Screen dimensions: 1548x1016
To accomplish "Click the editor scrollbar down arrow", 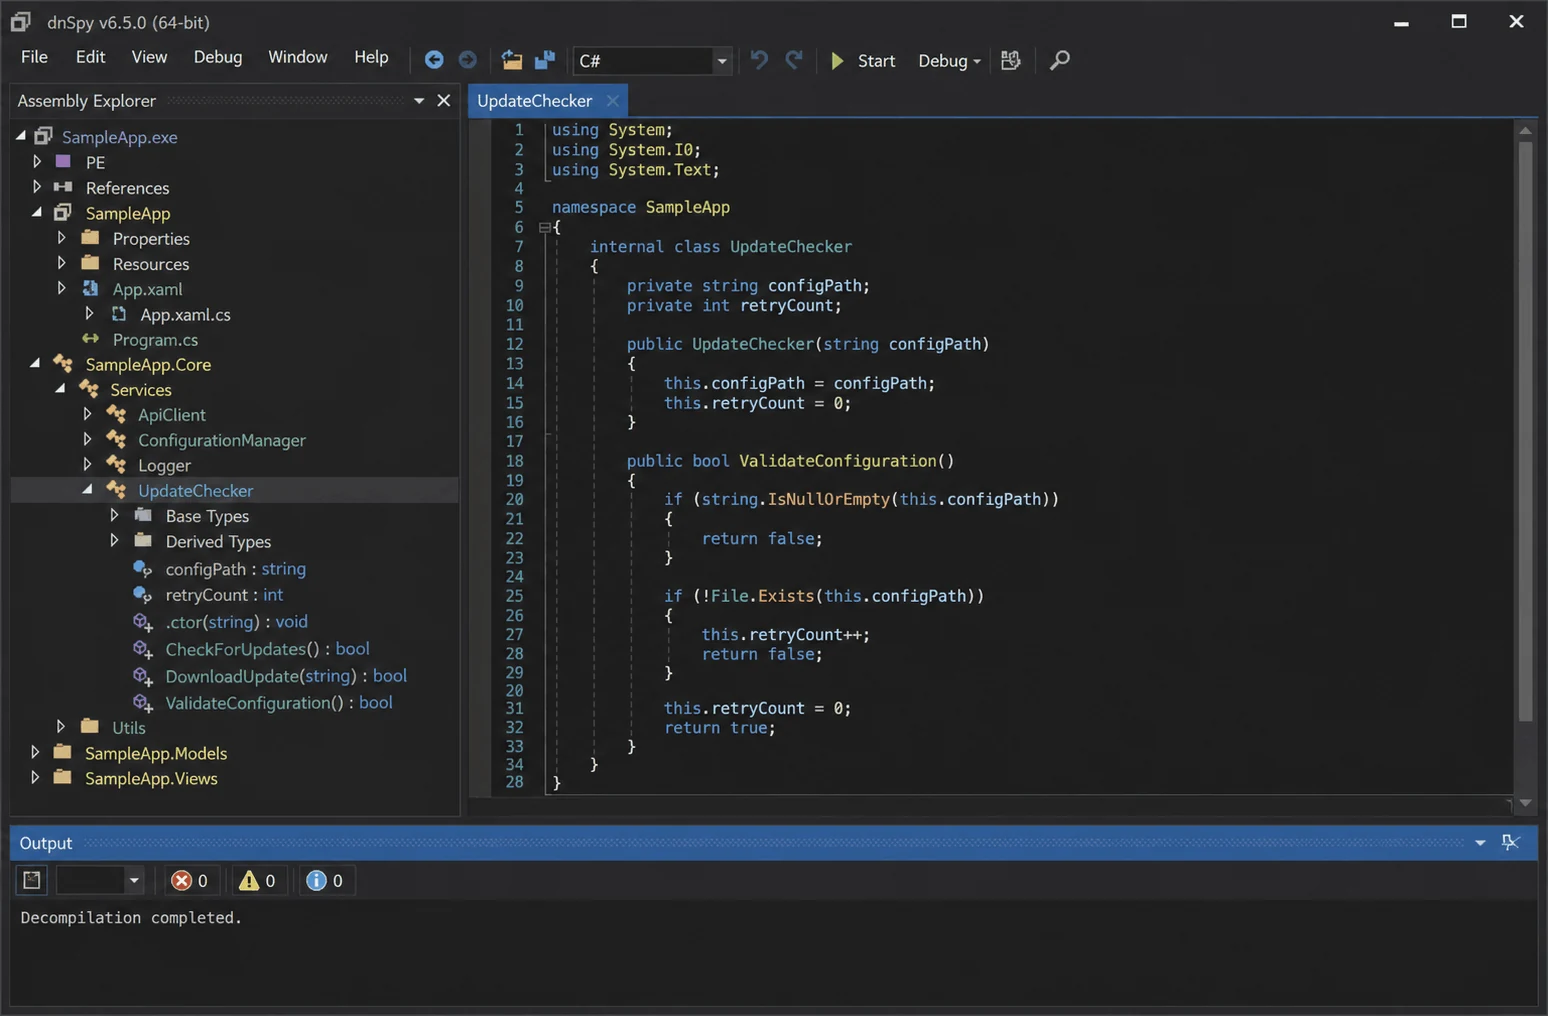I will click(x=1525, y=802).
